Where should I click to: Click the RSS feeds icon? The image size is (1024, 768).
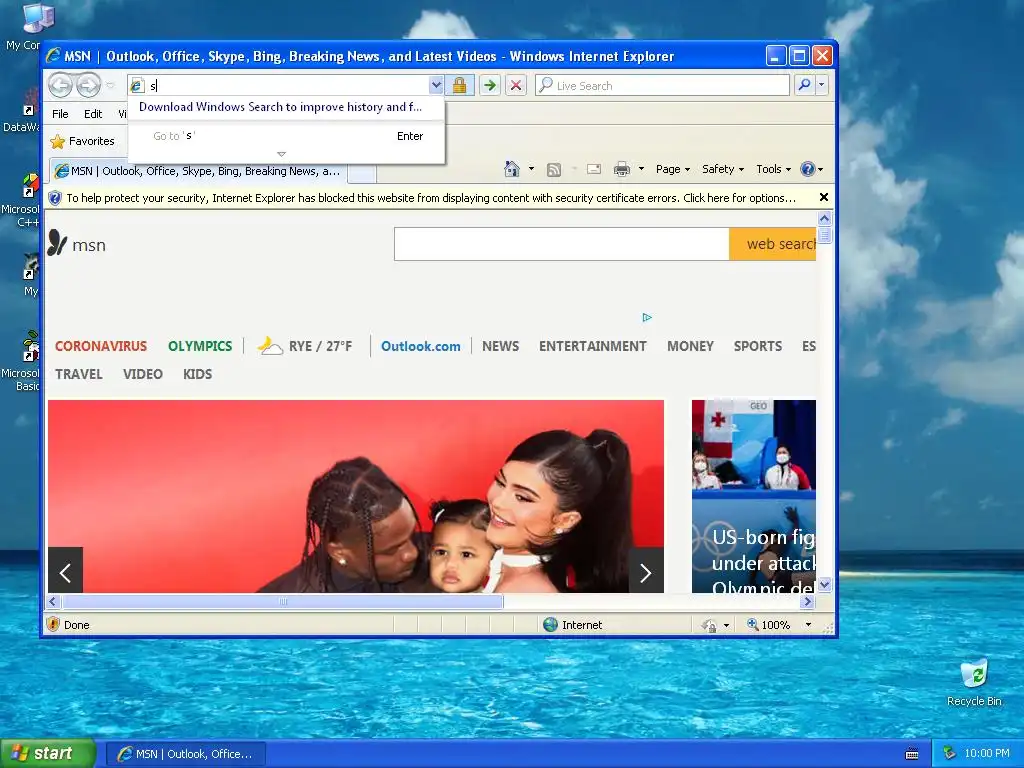[x=554, y=170]
